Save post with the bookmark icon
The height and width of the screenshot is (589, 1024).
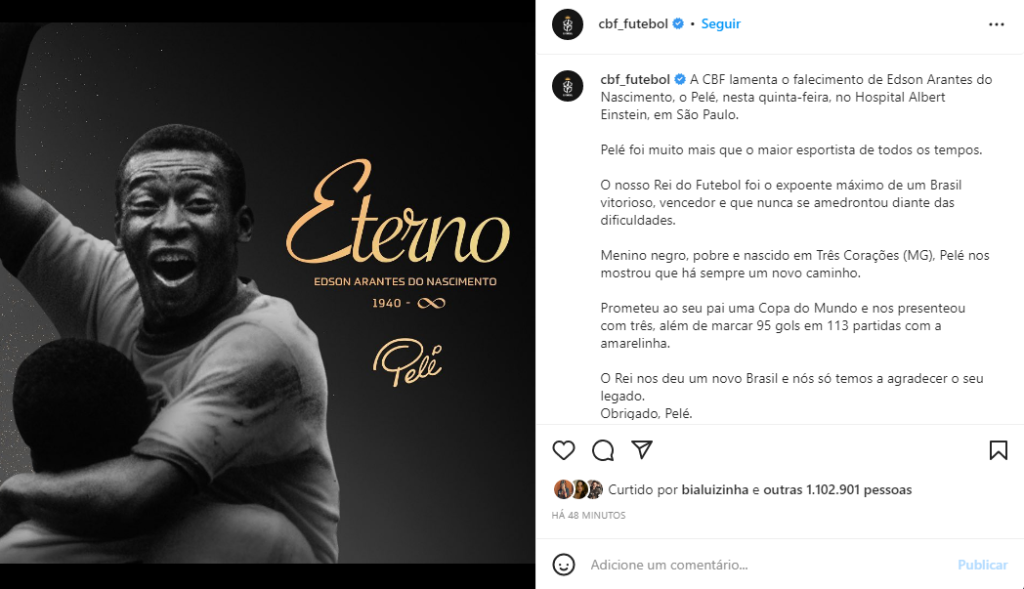click(998, 450)
